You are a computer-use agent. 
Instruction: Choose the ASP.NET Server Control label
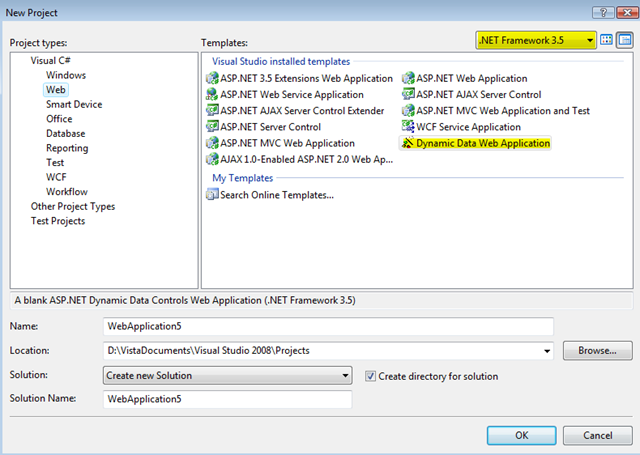pyautogui.click(x=271, y=127)
